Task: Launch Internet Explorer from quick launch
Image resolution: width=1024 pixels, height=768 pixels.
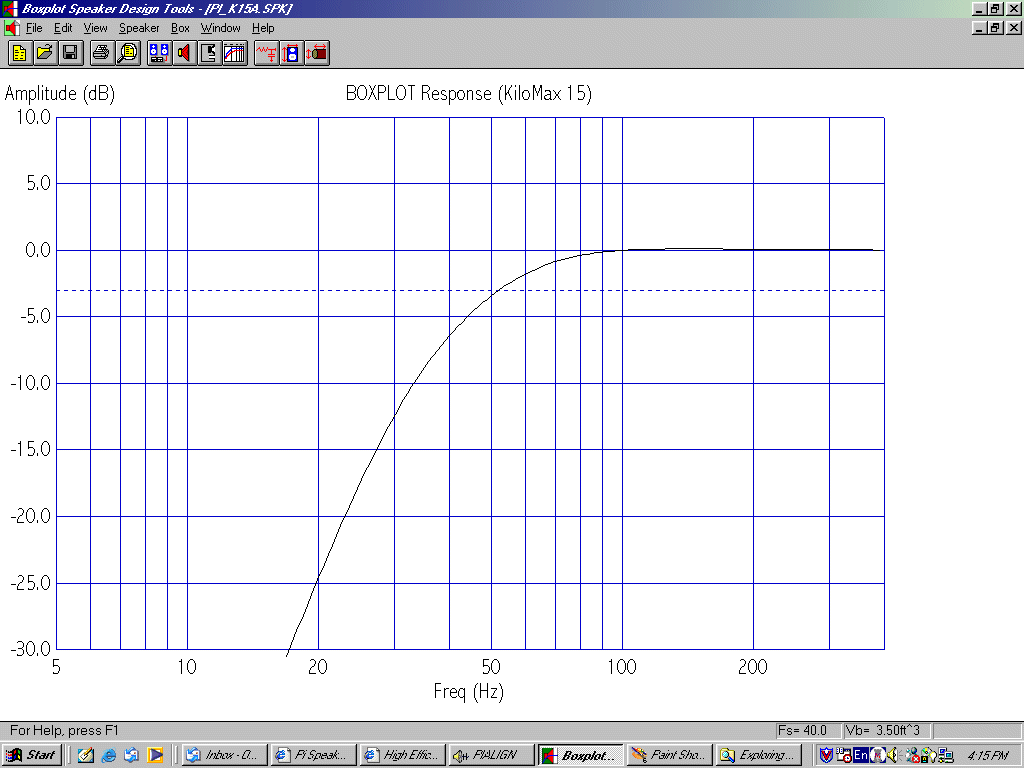Action: point(108,755)
